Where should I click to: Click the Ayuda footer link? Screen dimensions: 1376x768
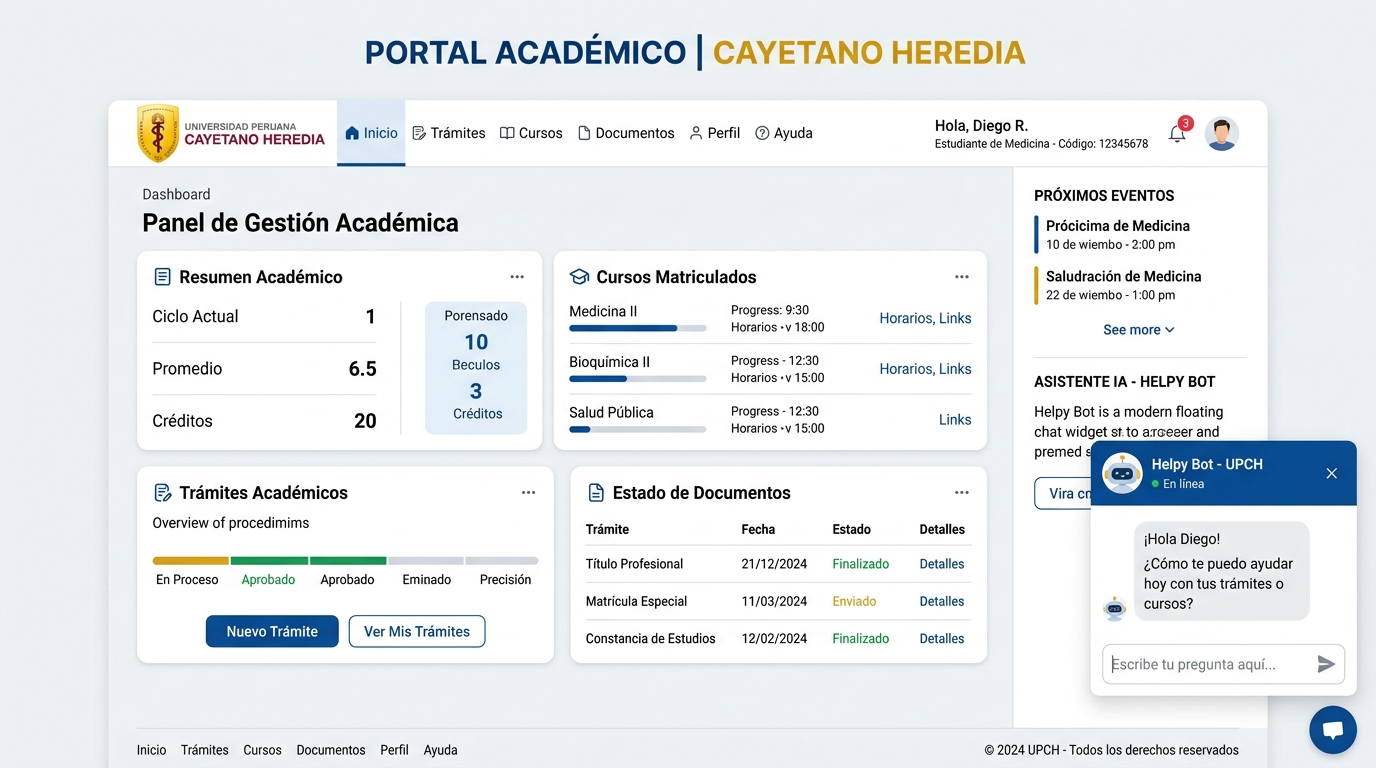[x=440, y=750]
